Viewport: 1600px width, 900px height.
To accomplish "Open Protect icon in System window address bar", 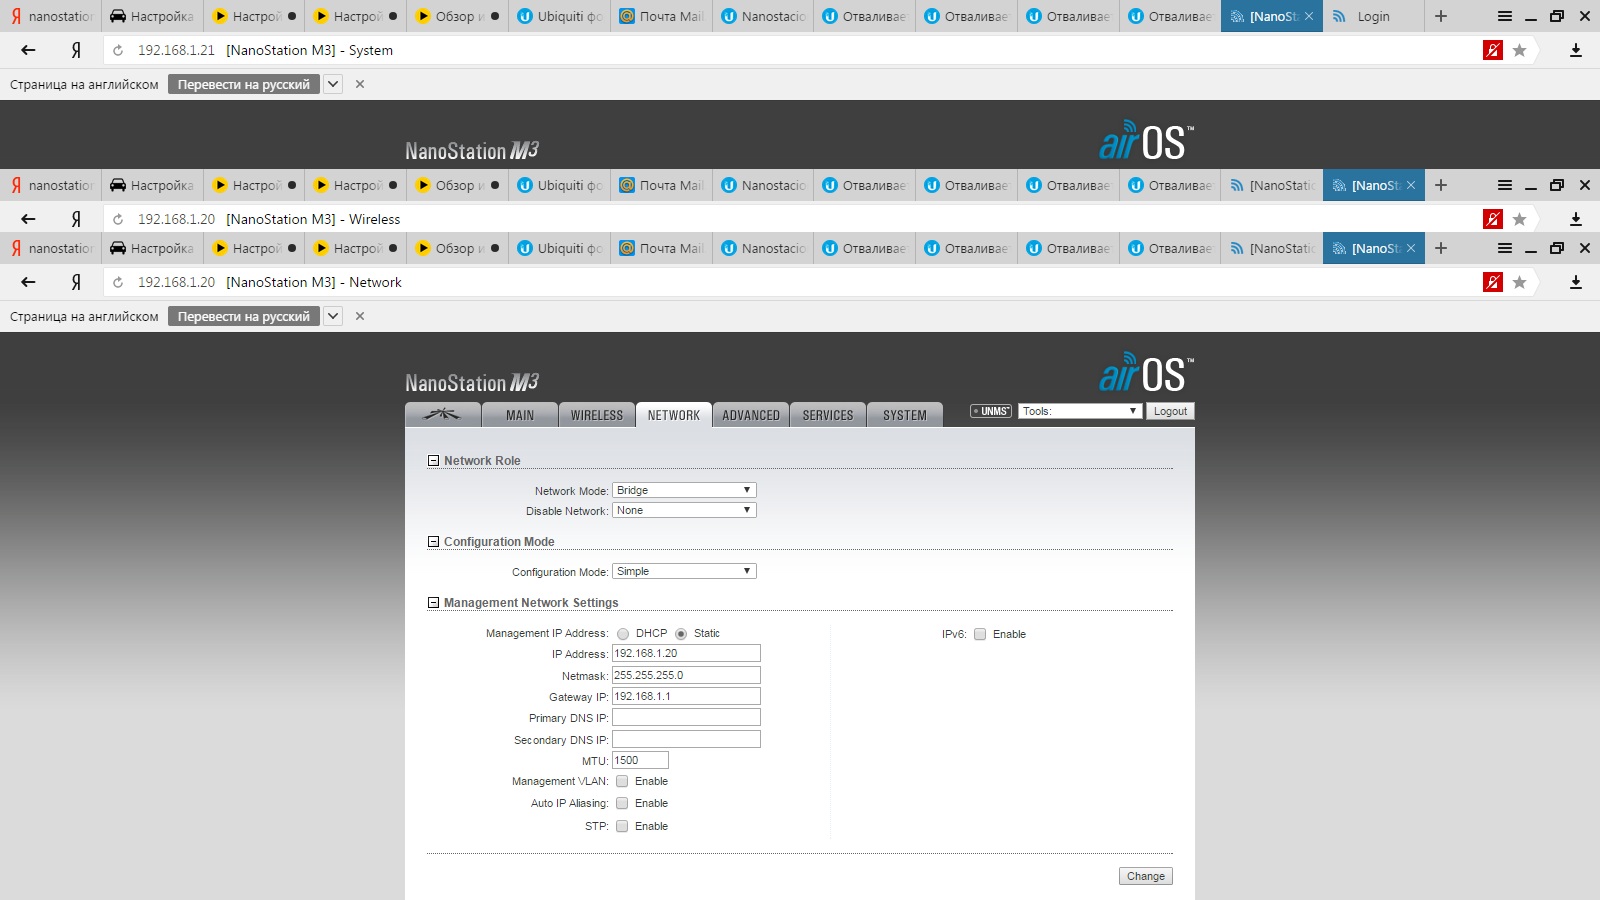I will tap(1493, 50).
